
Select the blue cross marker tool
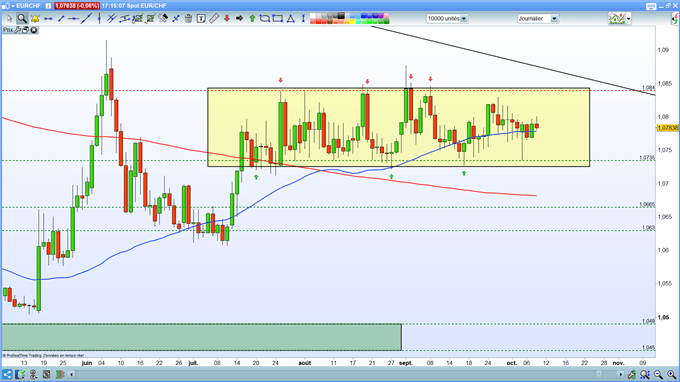[x=176, y=19]
